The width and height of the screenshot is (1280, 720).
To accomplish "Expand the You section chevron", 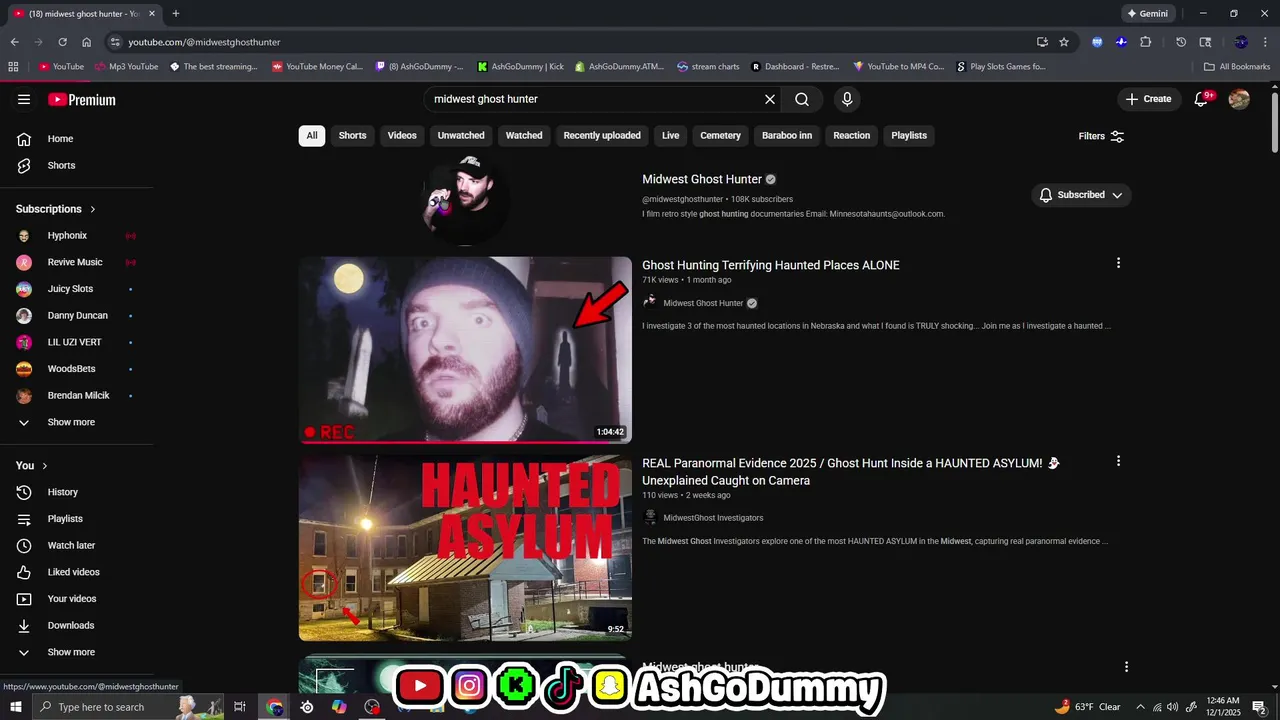I will pyautogui.click(x=45, y=466).
